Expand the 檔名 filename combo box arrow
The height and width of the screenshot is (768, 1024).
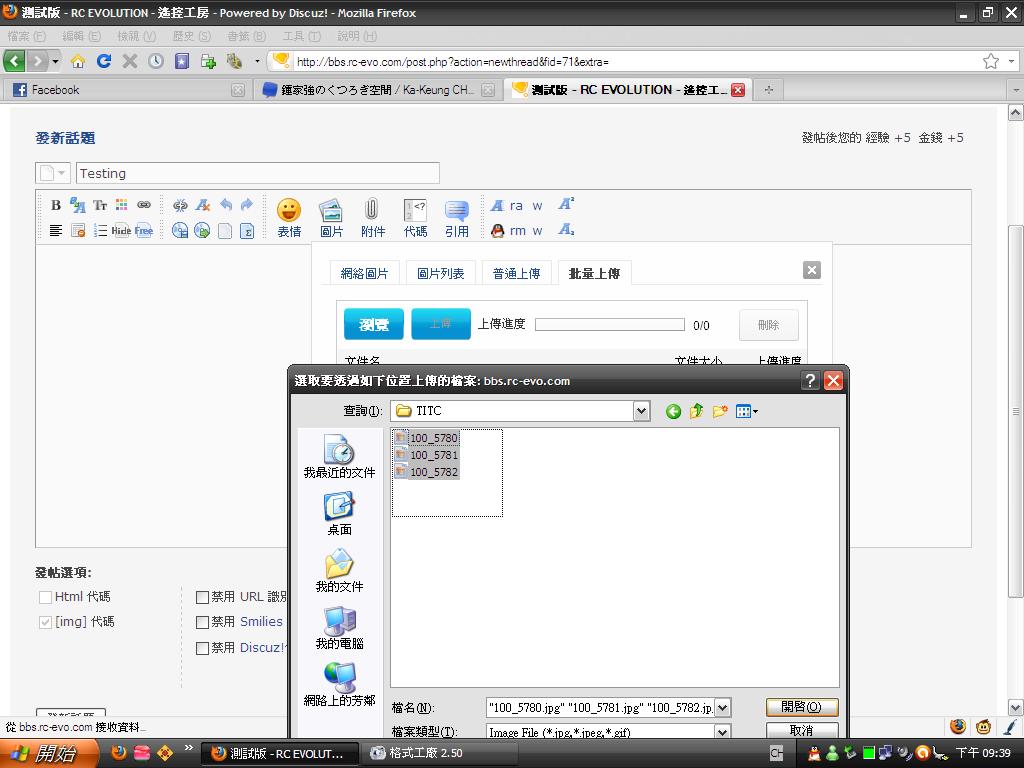click(x=723, y=708)
